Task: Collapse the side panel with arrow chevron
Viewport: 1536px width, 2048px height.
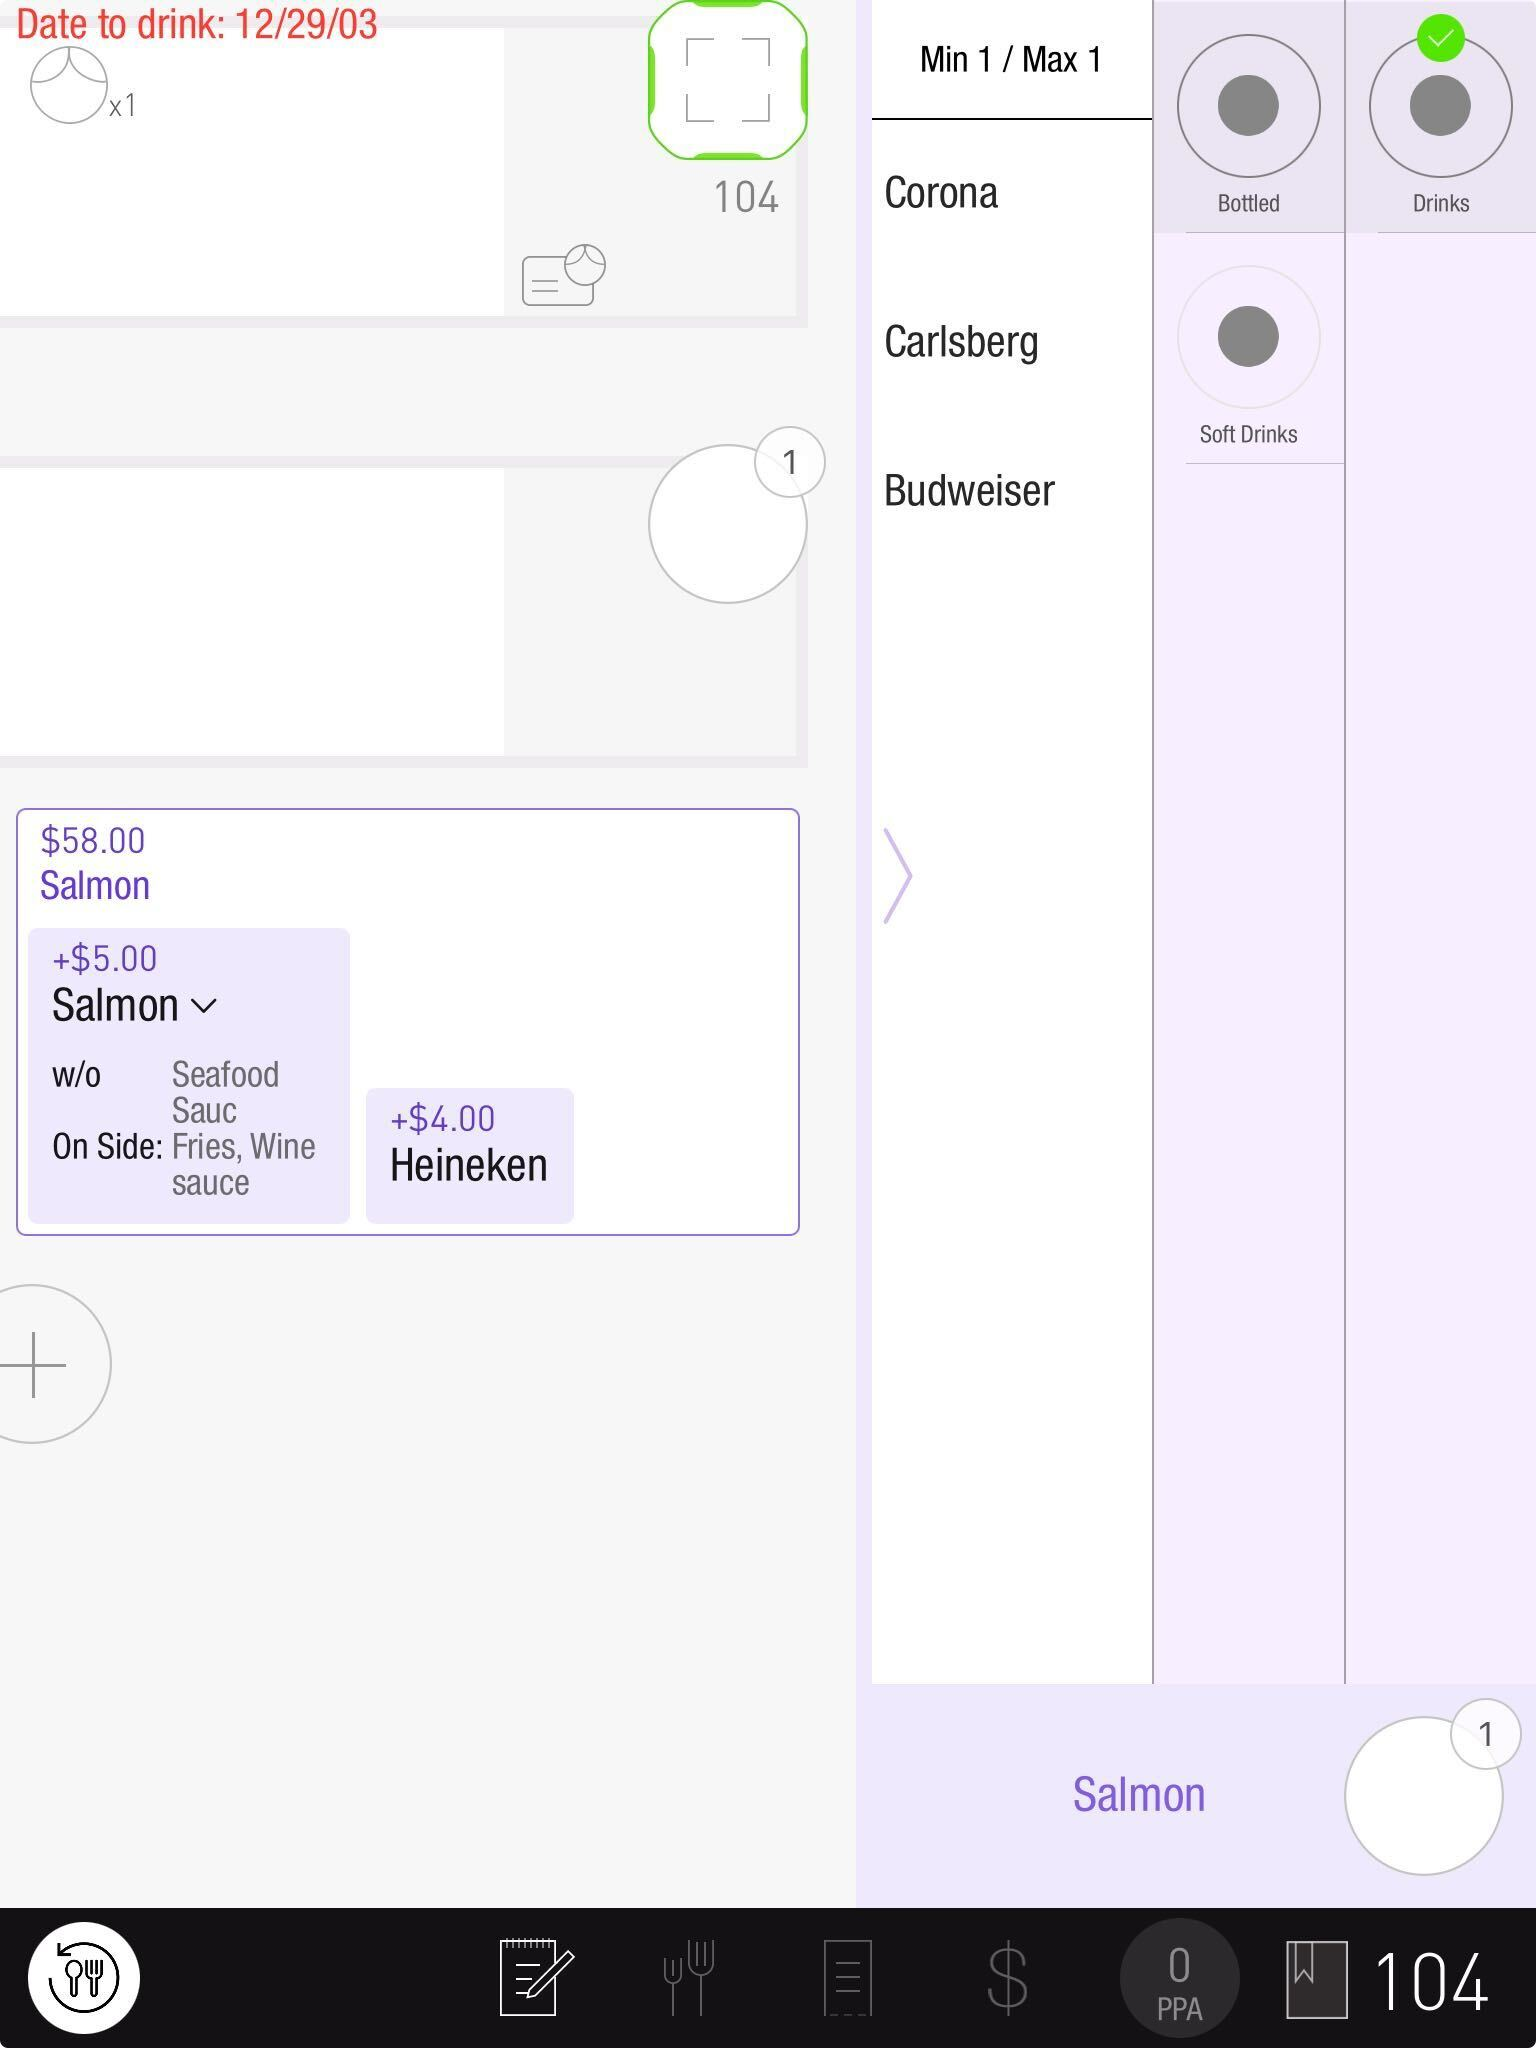Action: (897, 875)
